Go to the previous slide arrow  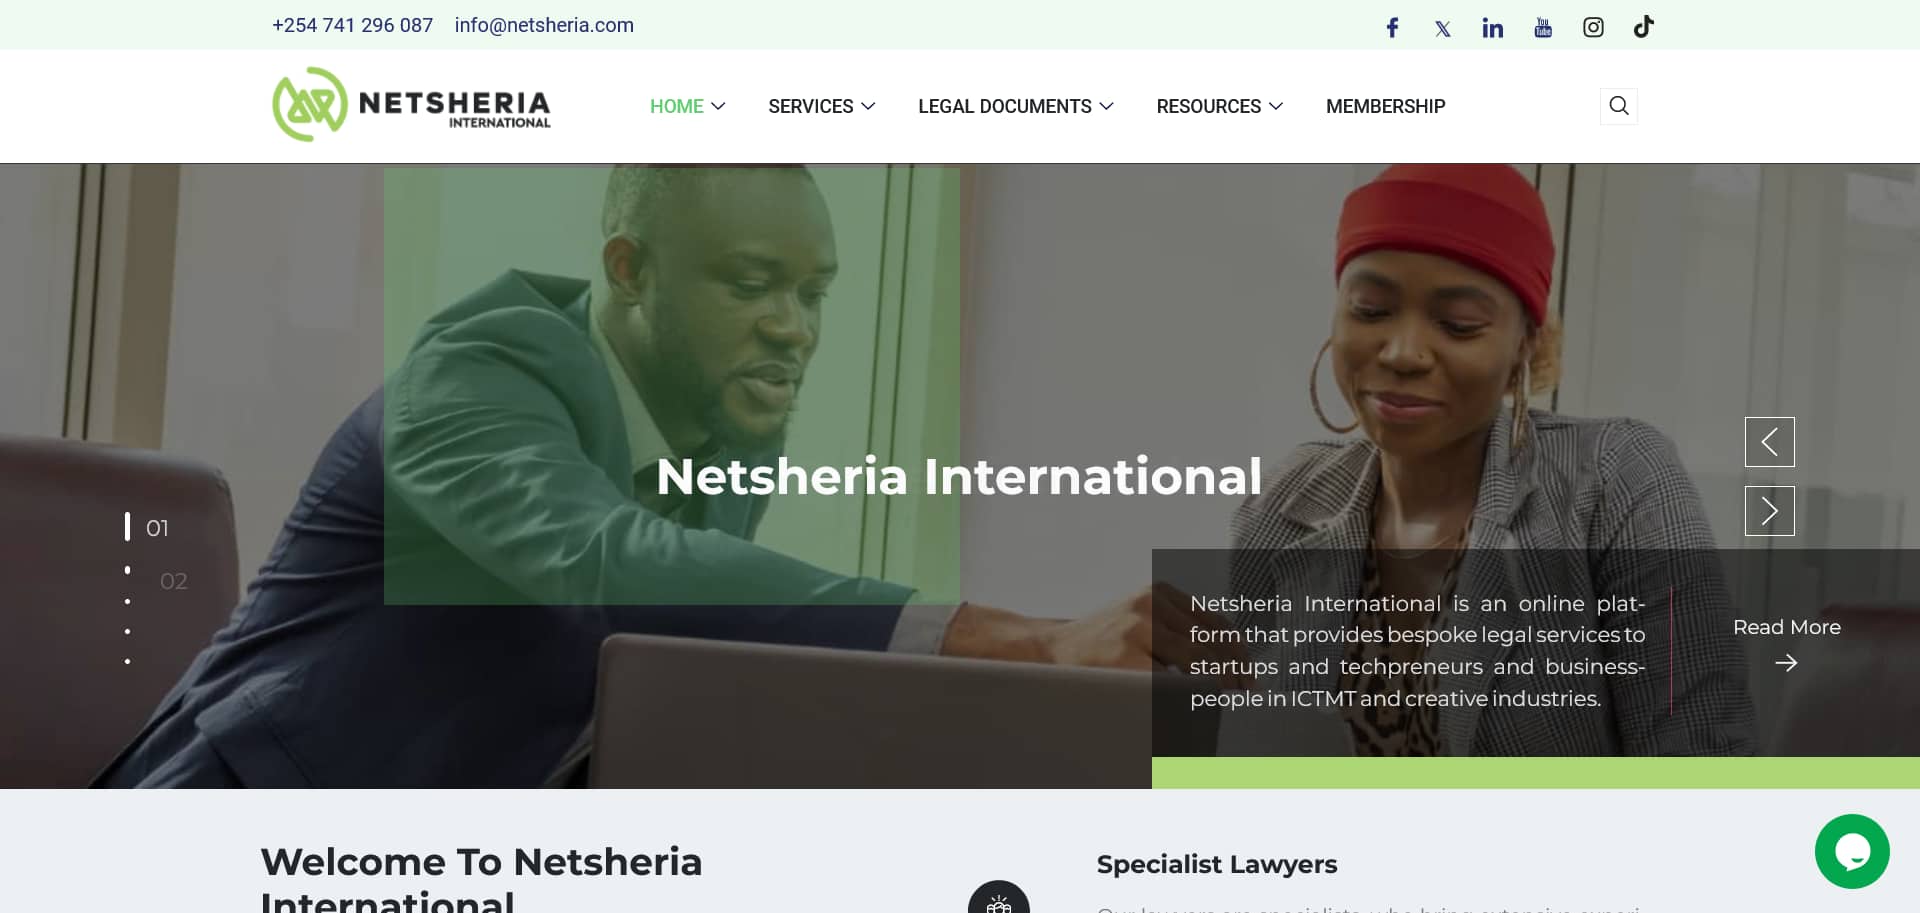click(x=1769, y=442)
